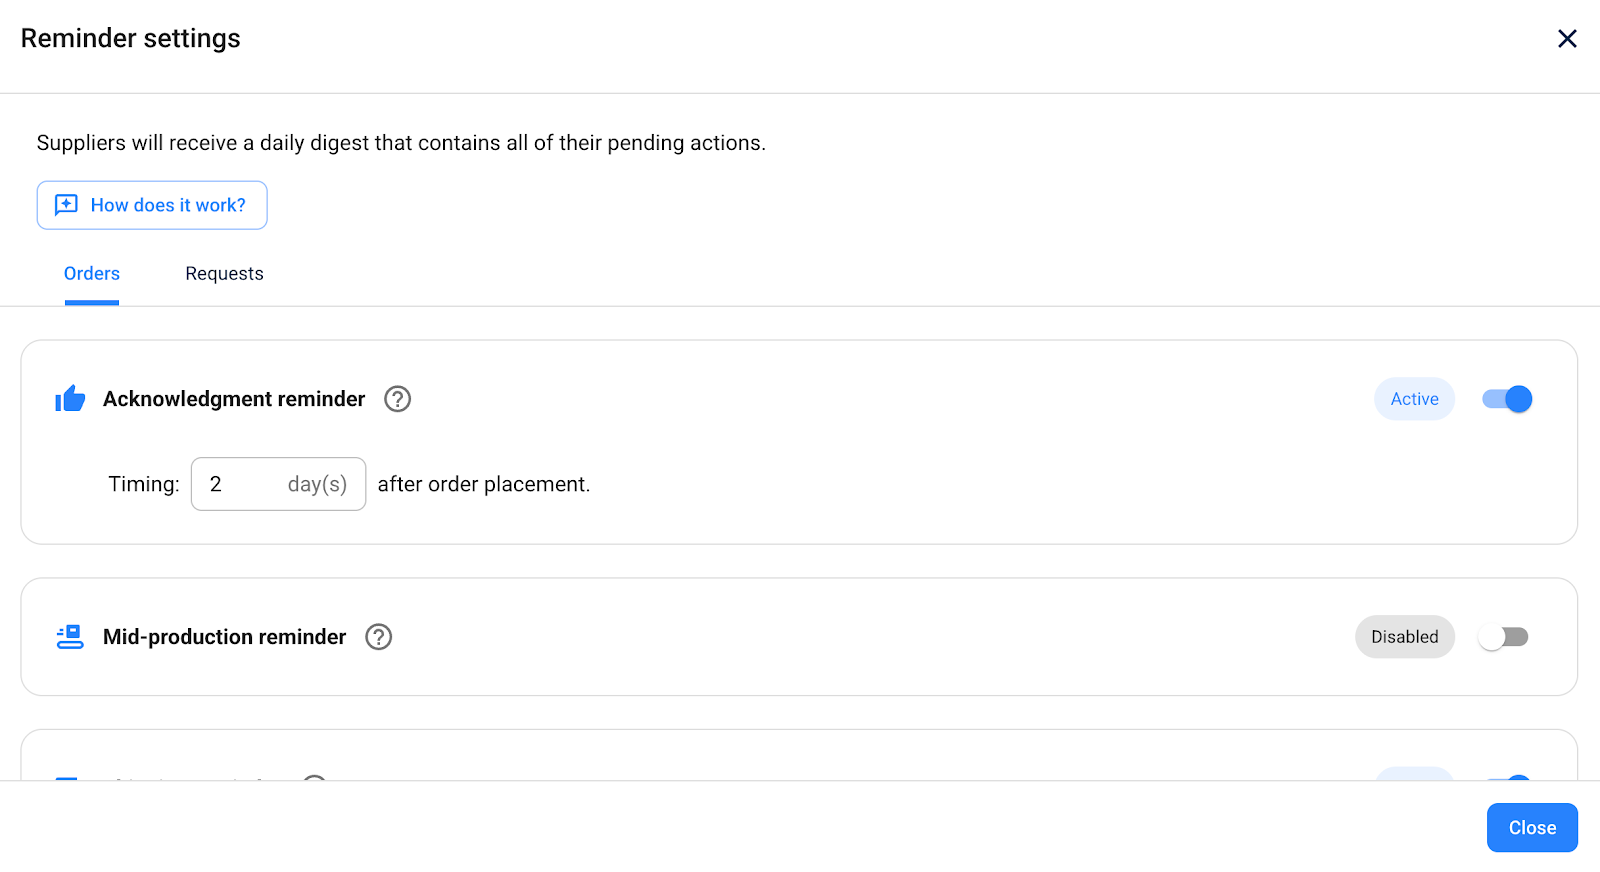Viewport: 1600px width, 872px height.
Task: Open help tooltip for Mid-production reminder
Action: pos(378,637)
